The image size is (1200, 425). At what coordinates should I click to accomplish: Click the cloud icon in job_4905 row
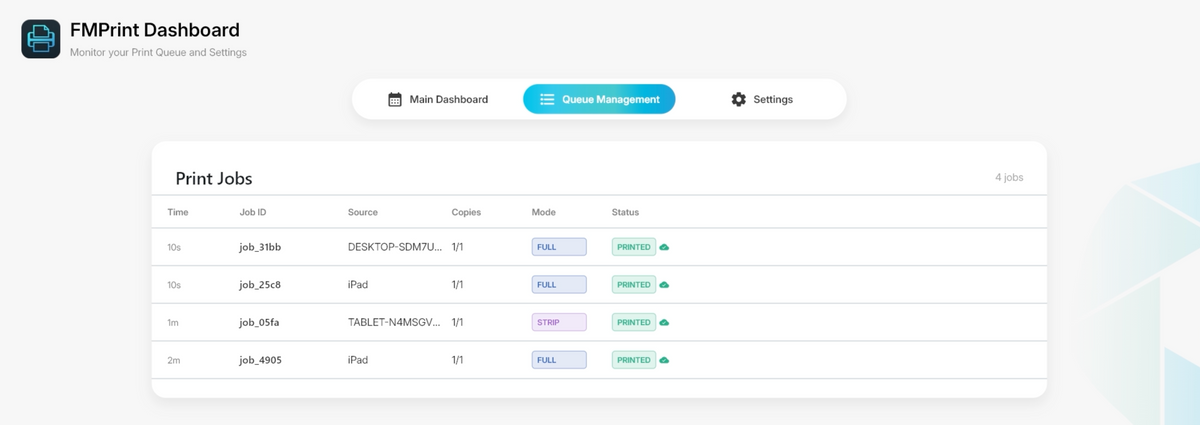click(x=664, y=360)
